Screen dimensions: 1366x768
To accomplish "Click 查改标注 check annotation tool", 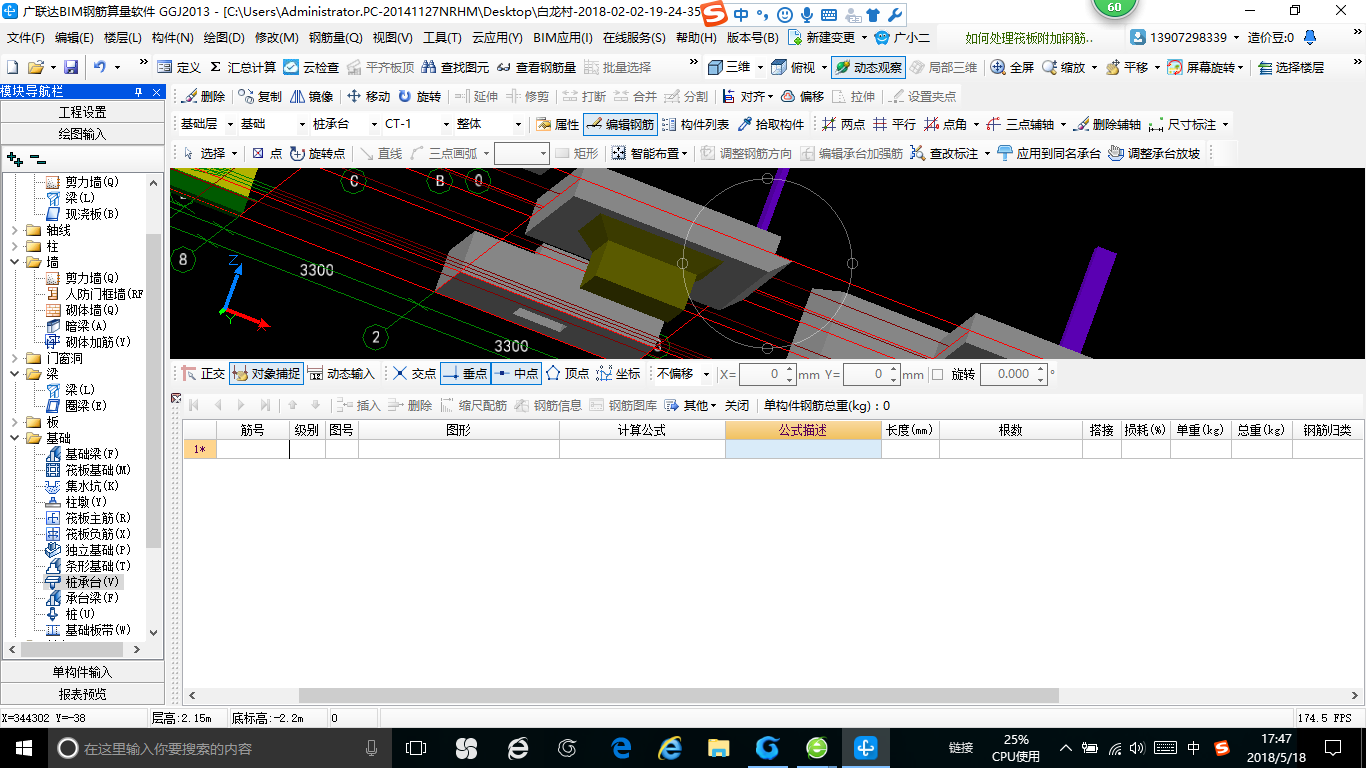I will (x=950, y=153).
